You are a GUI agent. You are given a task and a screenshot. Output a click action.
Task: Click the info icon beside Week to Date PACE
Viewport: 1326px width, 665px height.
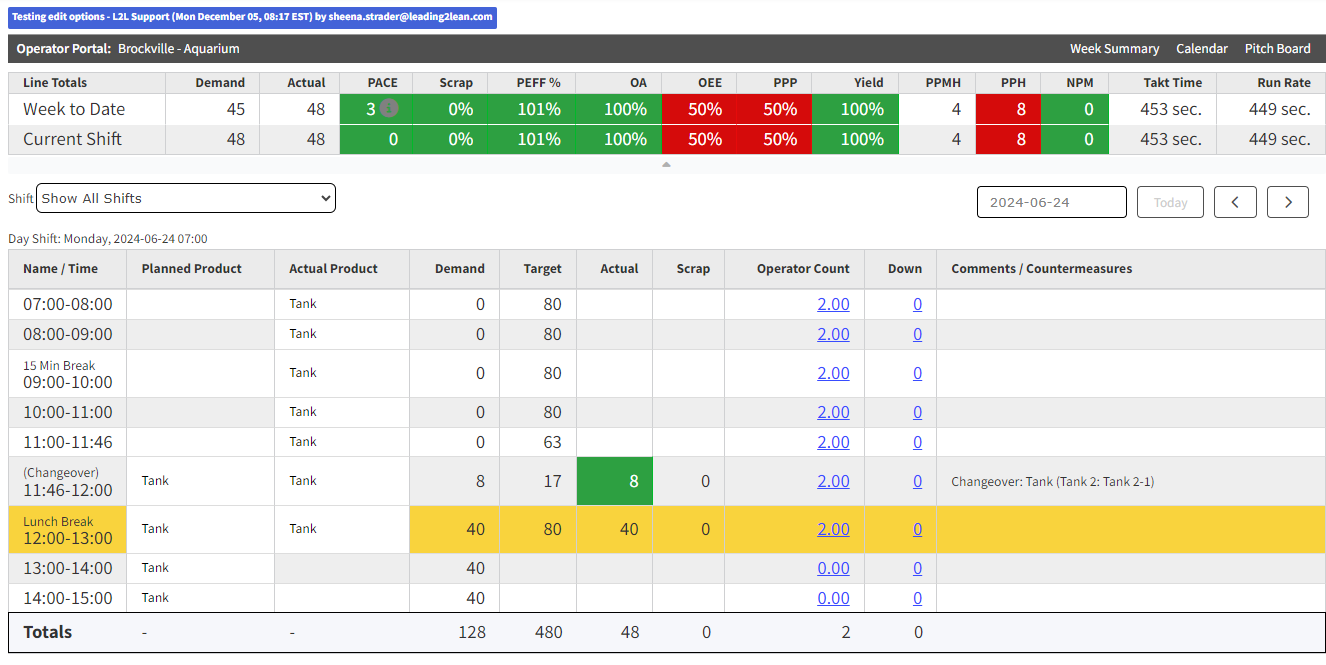click(389, 109)
